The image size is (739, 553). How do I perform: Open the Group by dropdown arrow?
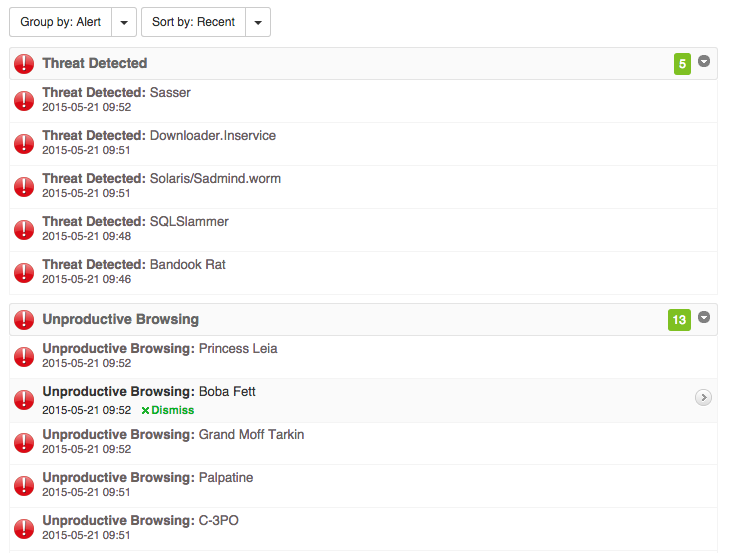(124, 22)
